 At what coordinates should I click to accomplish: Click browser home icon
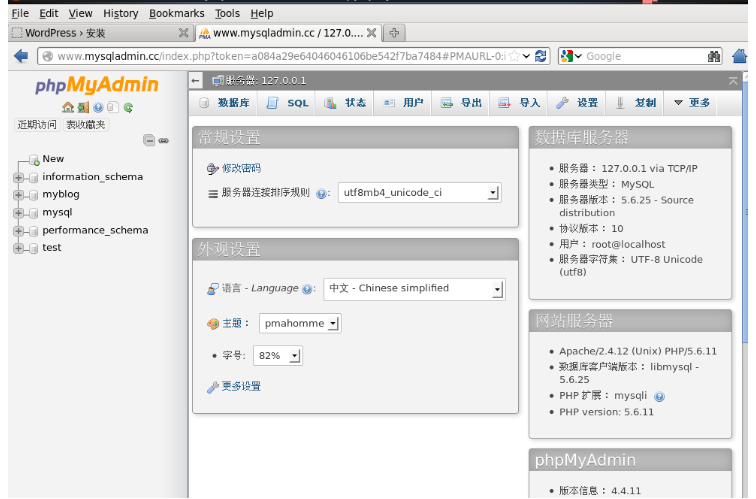coord(739,56)
